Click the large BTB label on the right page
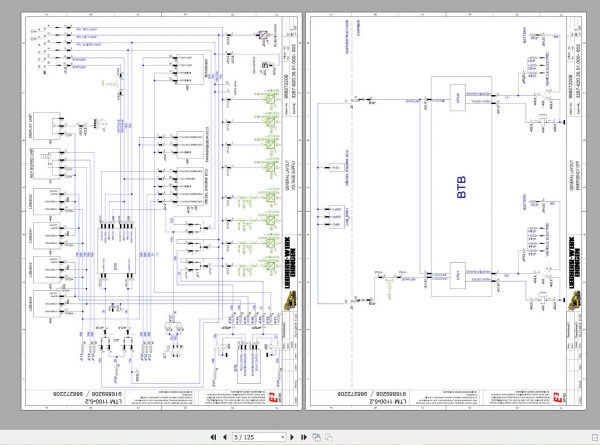Image resolution: width=600 pixels, height=445 pixels. (461, 187)
